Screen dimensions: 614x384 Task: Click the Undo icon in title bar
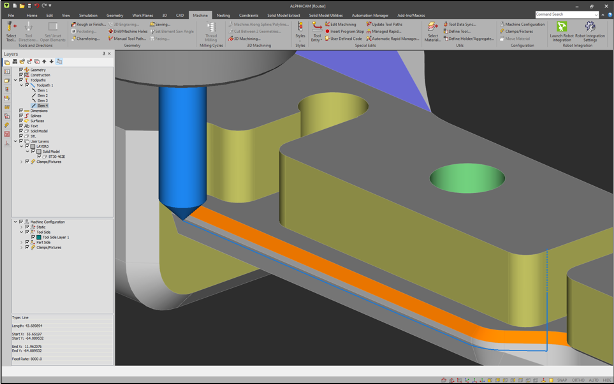pos(37,6)
